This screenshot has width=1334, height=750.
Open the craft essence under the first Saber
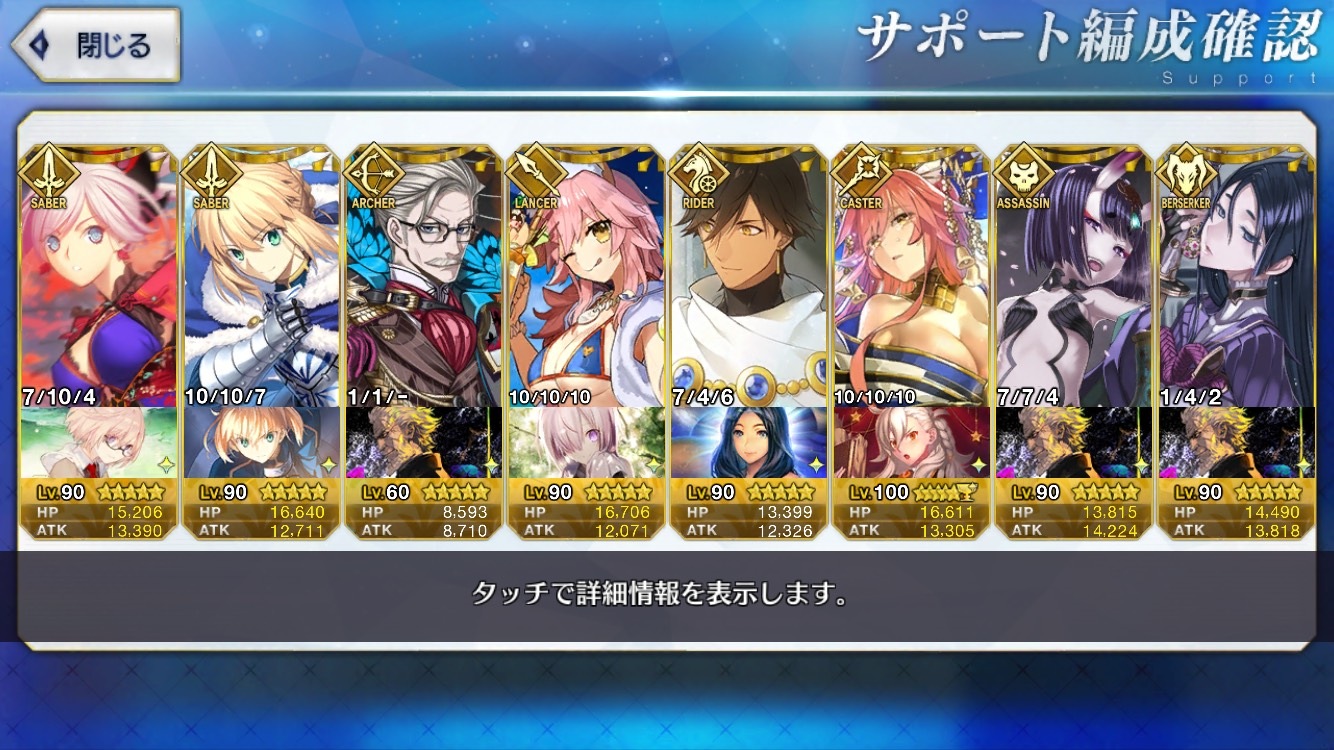point(99,441)
